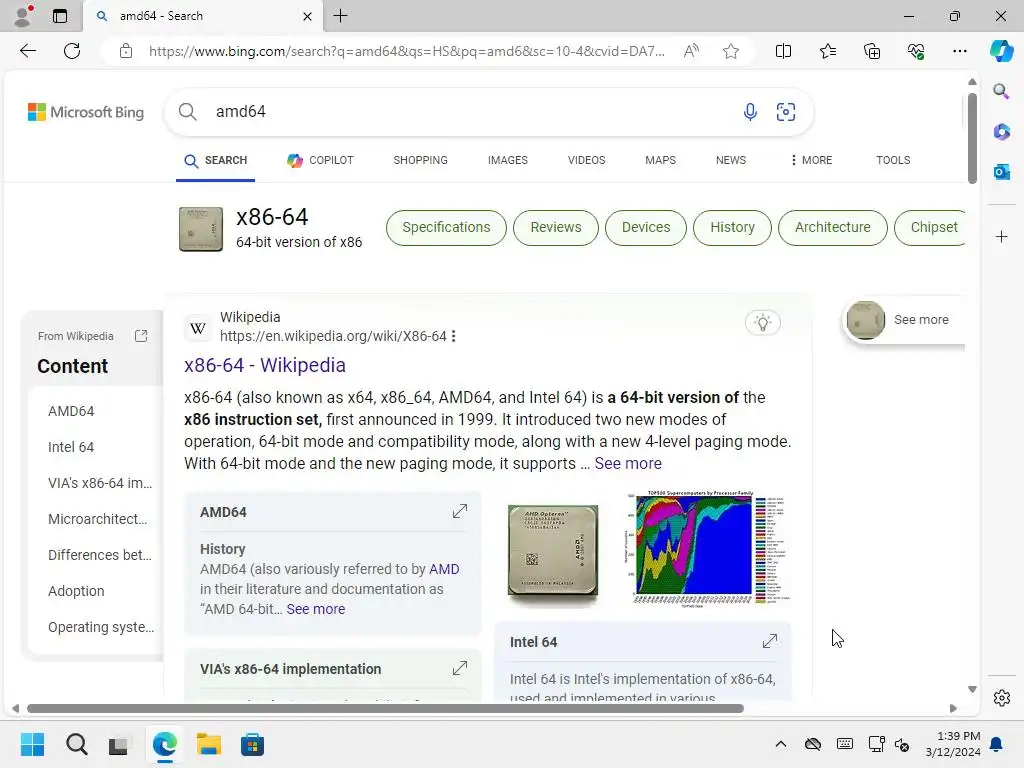Click the See more card on right
Viewport: 1024px width, 768px height.
tap(903, 320)
